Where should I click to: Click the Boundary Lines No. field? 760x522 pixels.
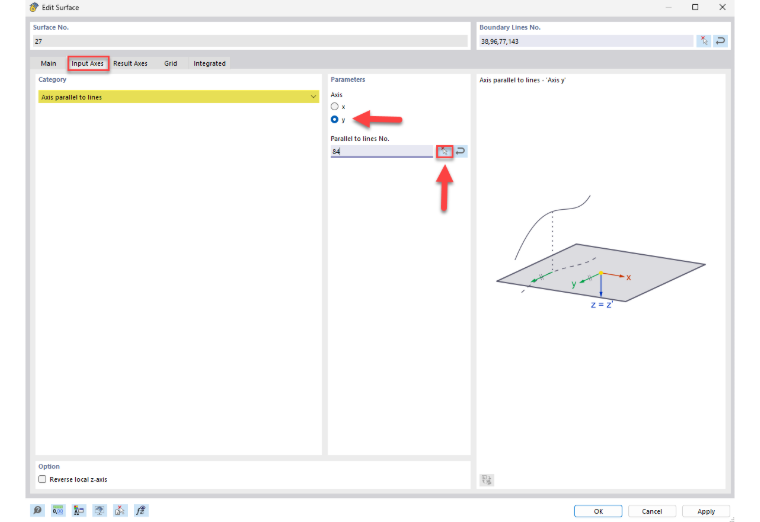[586, 41]
